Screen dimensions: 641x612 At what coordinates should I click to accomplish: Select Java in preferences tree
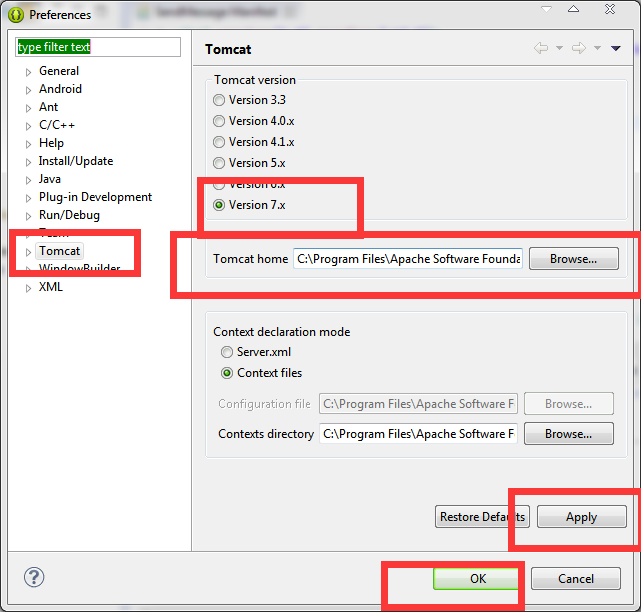(50, 179)
